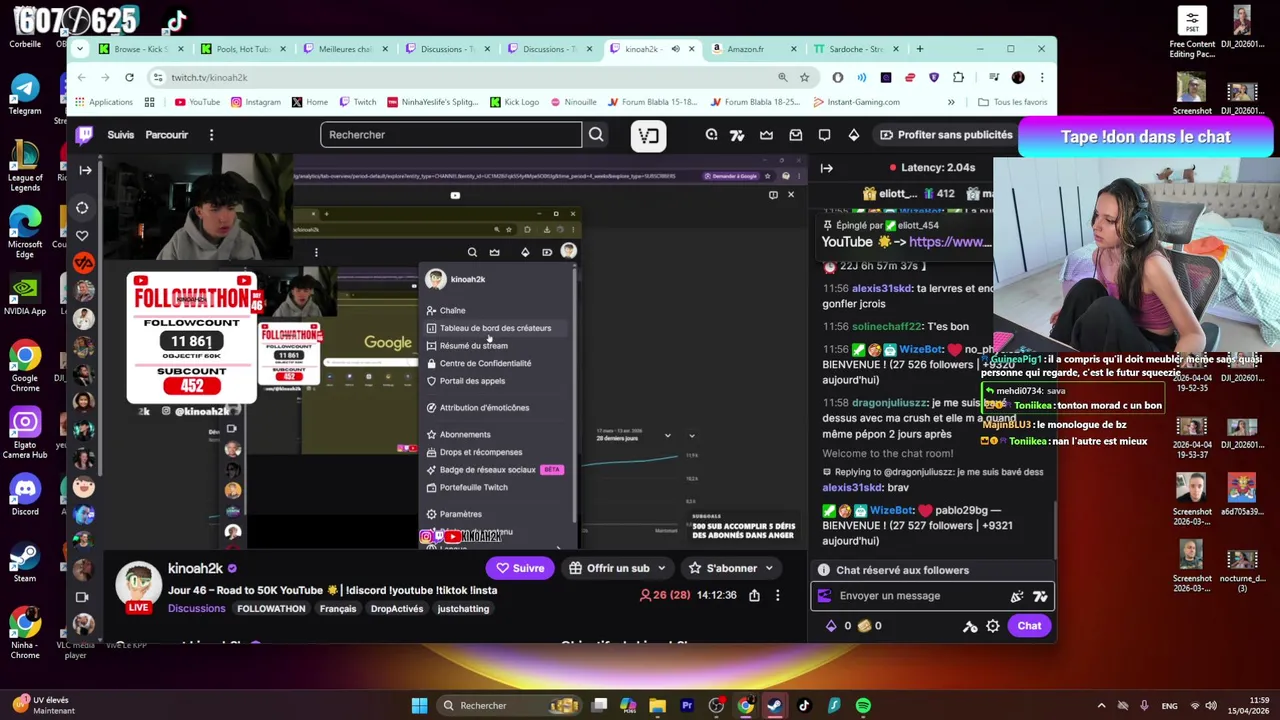
Task: Open the Twitch whispers chat-bubble icon
Action: [824, 135]
